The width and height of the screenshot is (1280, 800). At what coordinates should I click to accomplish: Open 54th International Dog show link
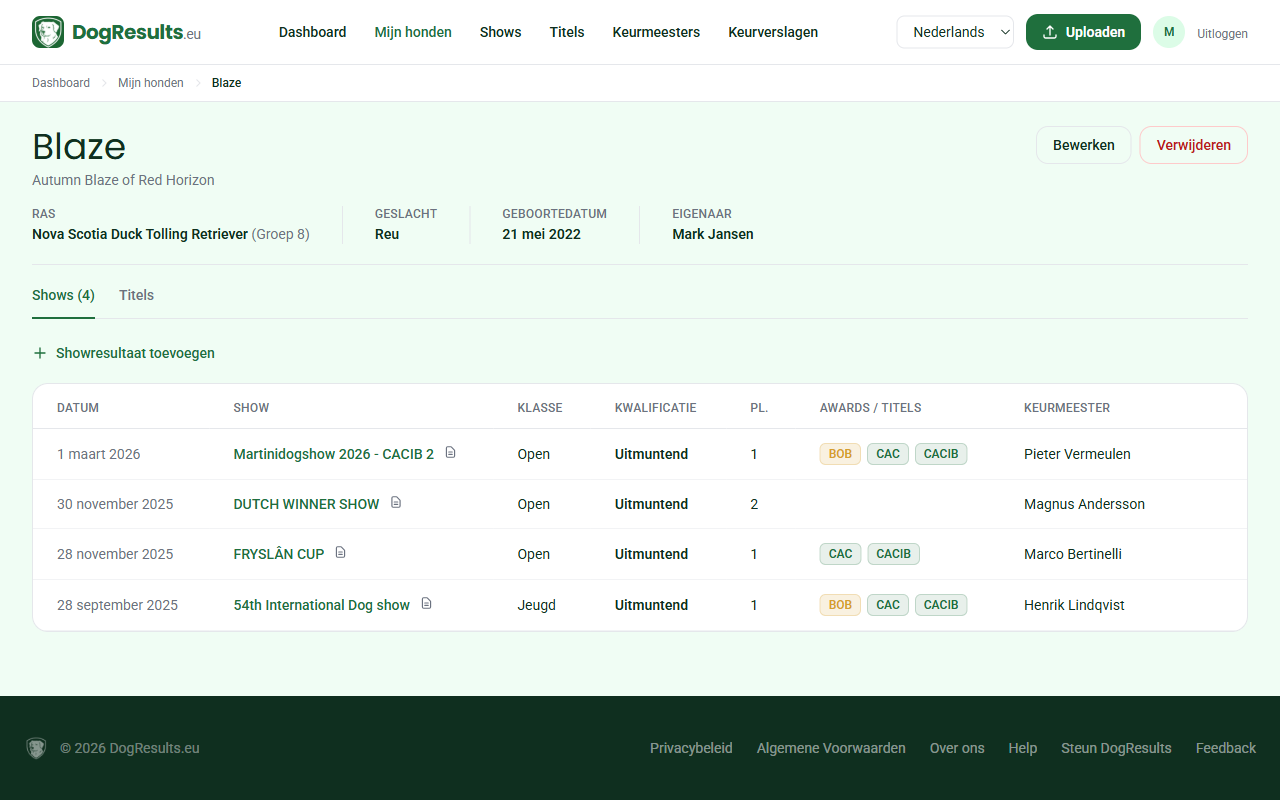[321, 605]
